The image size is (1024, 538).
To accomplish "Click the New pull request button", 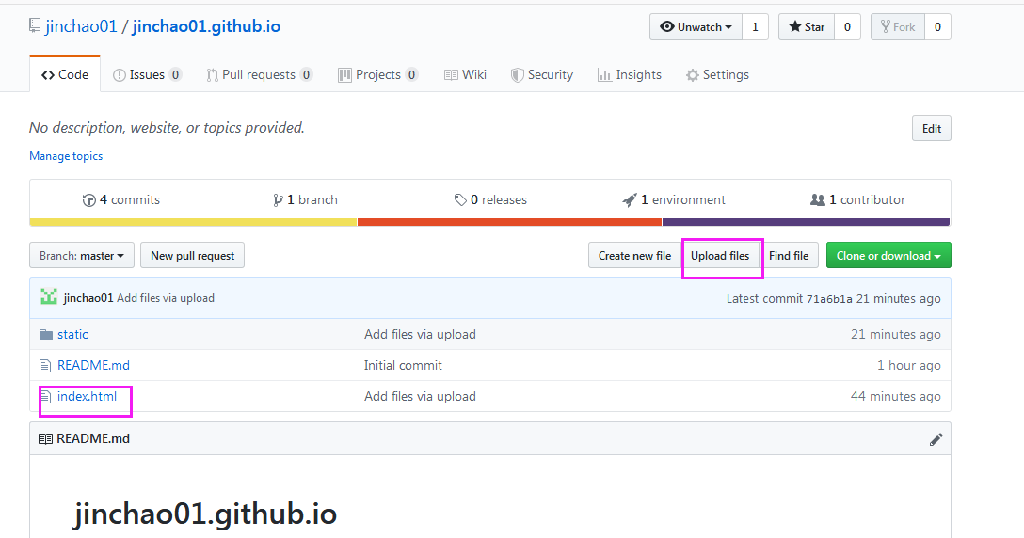I will [x=193, y=255].
